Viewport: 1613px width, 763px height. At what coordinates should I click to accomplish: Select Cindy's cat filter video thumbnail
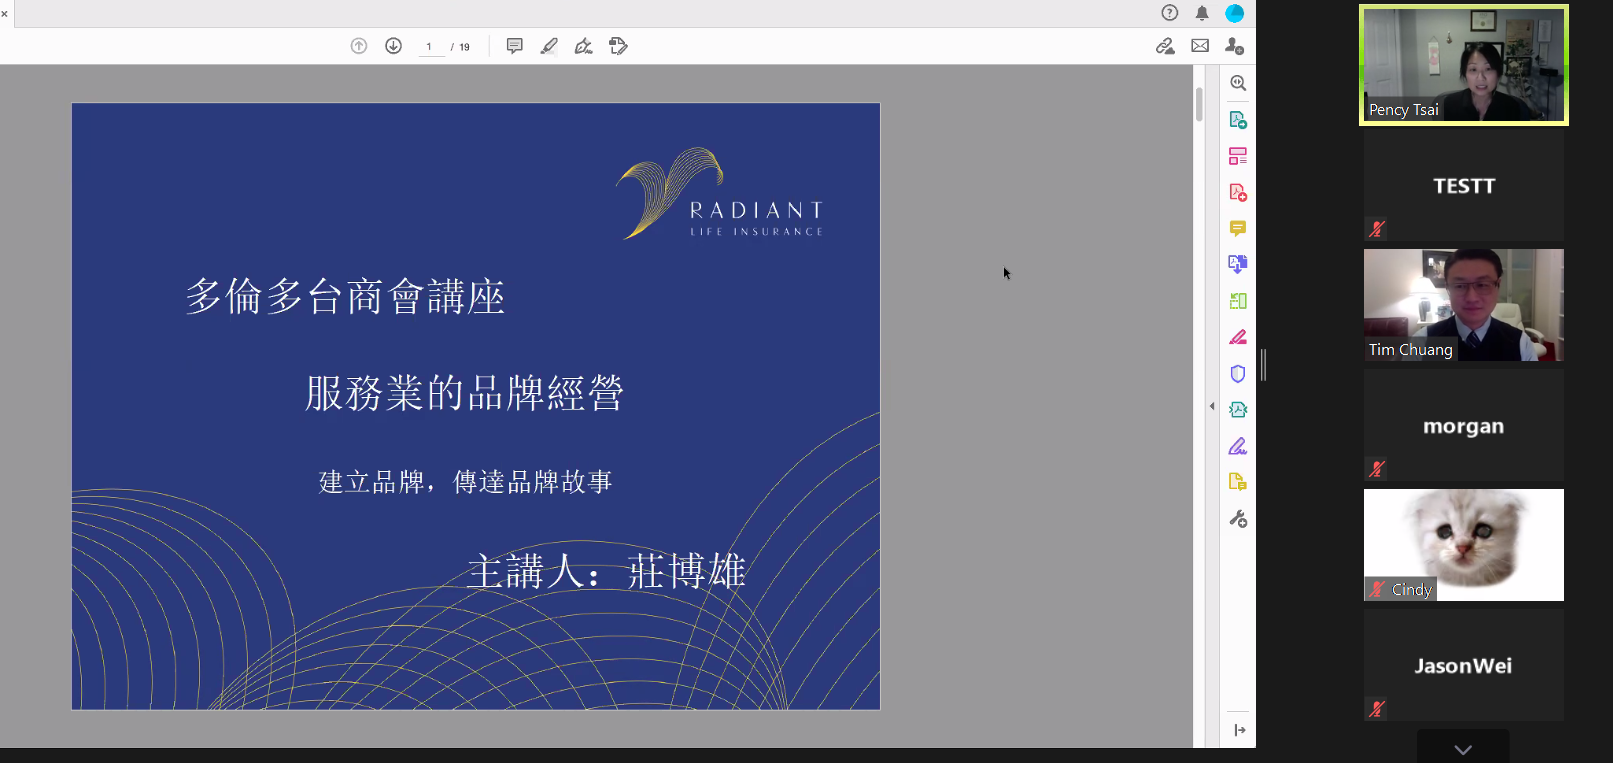coord(1464,545)
